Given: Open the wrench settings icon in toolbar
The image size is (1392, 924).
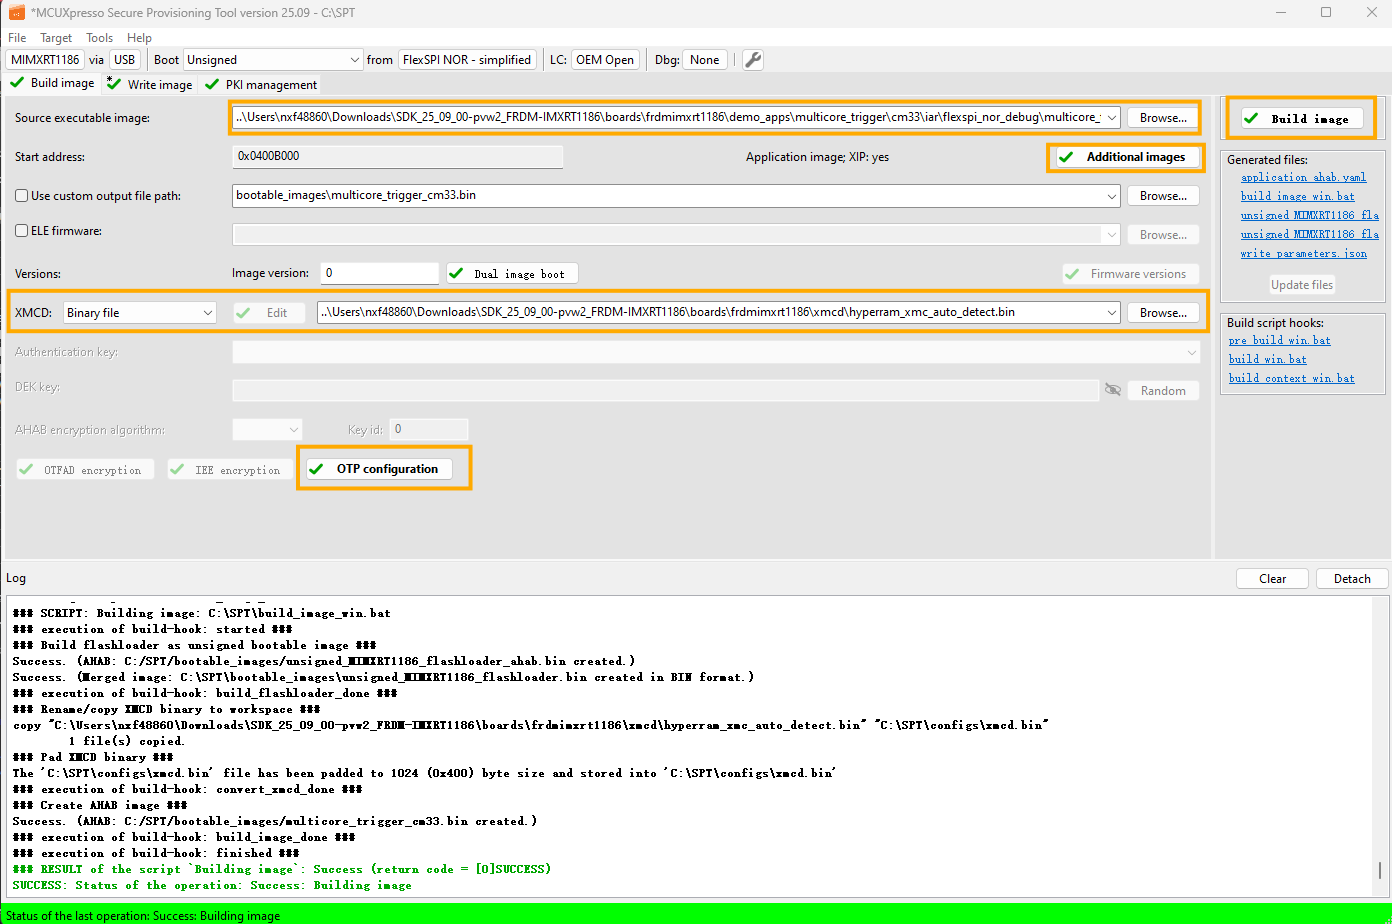Looking at the screenshot, I should [753, 60].
